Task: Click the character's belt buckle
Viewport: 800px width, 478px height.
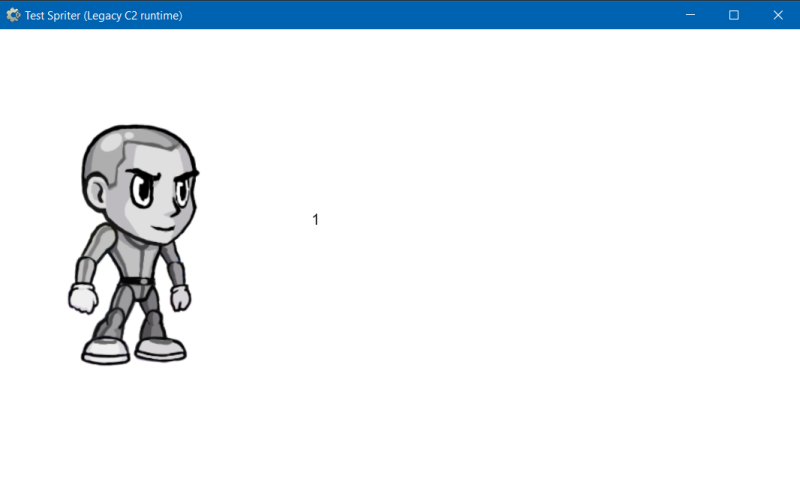Action: coord(140,281)
